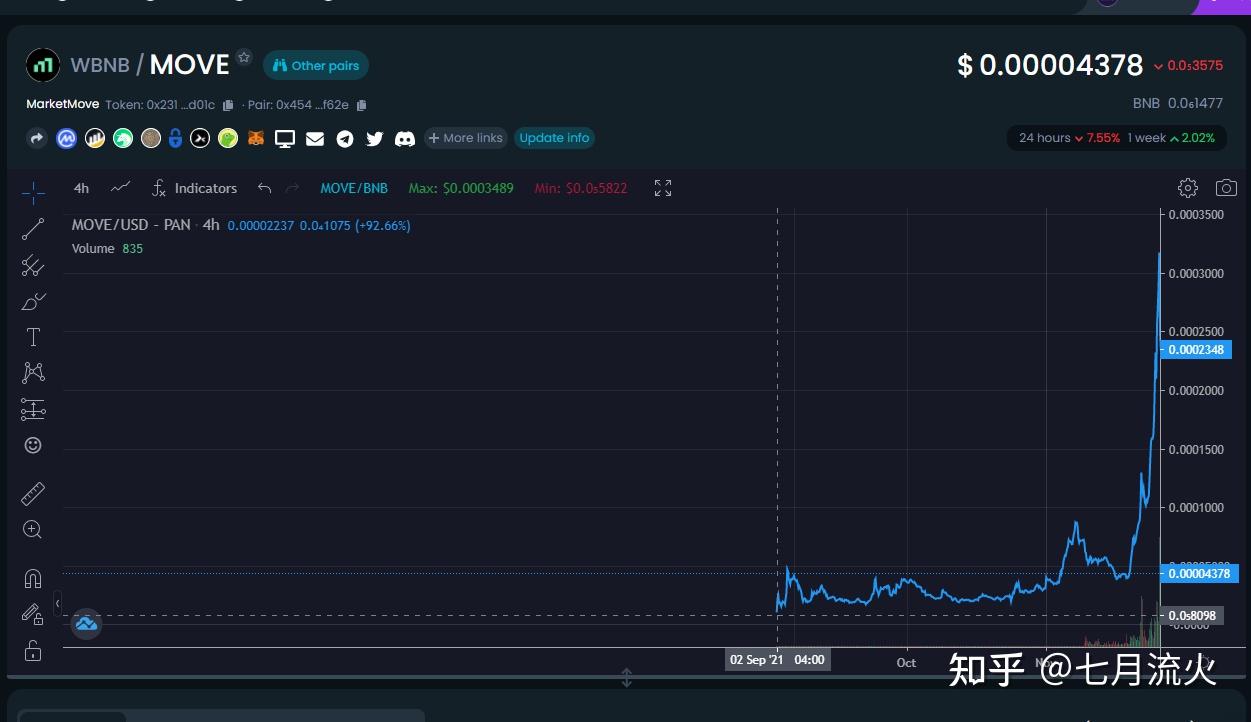1251x722 pixels.
Task: Take a chart snapshot with the camera
Action: tap(1226, 188)
